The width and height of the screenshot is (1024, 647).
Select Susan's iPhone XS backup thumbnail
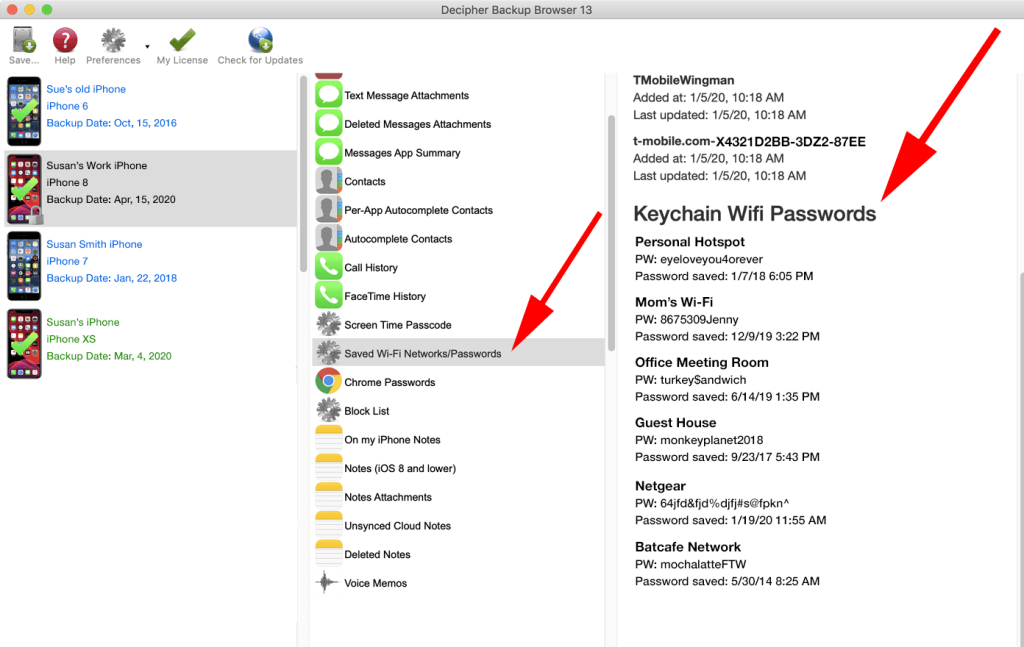24,344
